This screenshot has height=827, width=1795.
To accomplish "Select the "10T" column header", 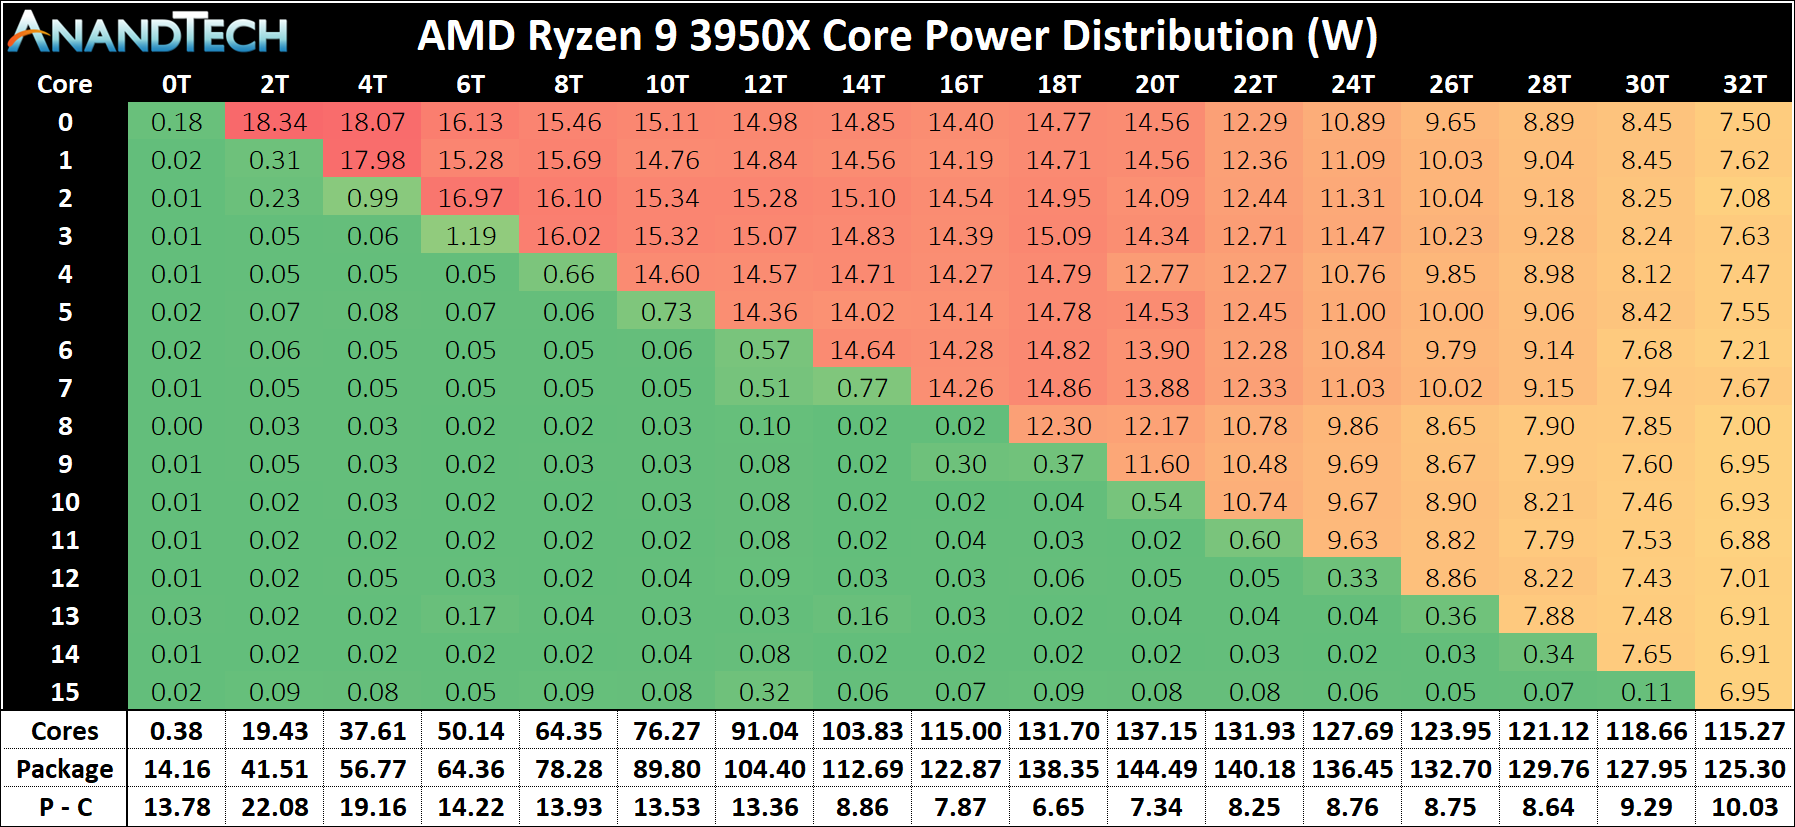I will pos(667,85).
